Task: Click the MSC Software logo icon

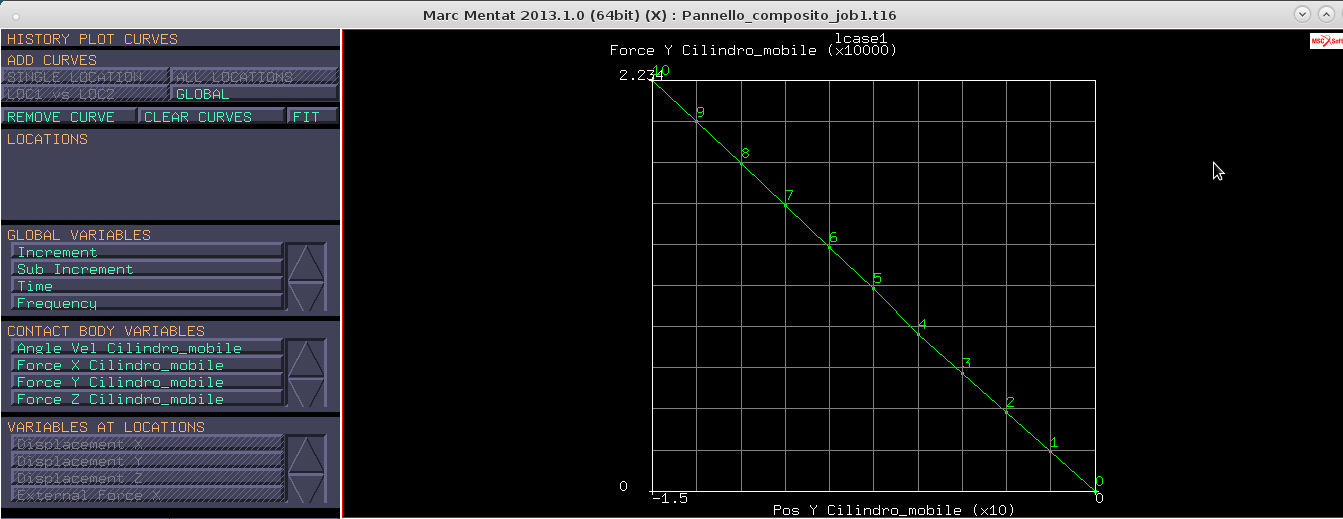Action: pos(1326,41)
